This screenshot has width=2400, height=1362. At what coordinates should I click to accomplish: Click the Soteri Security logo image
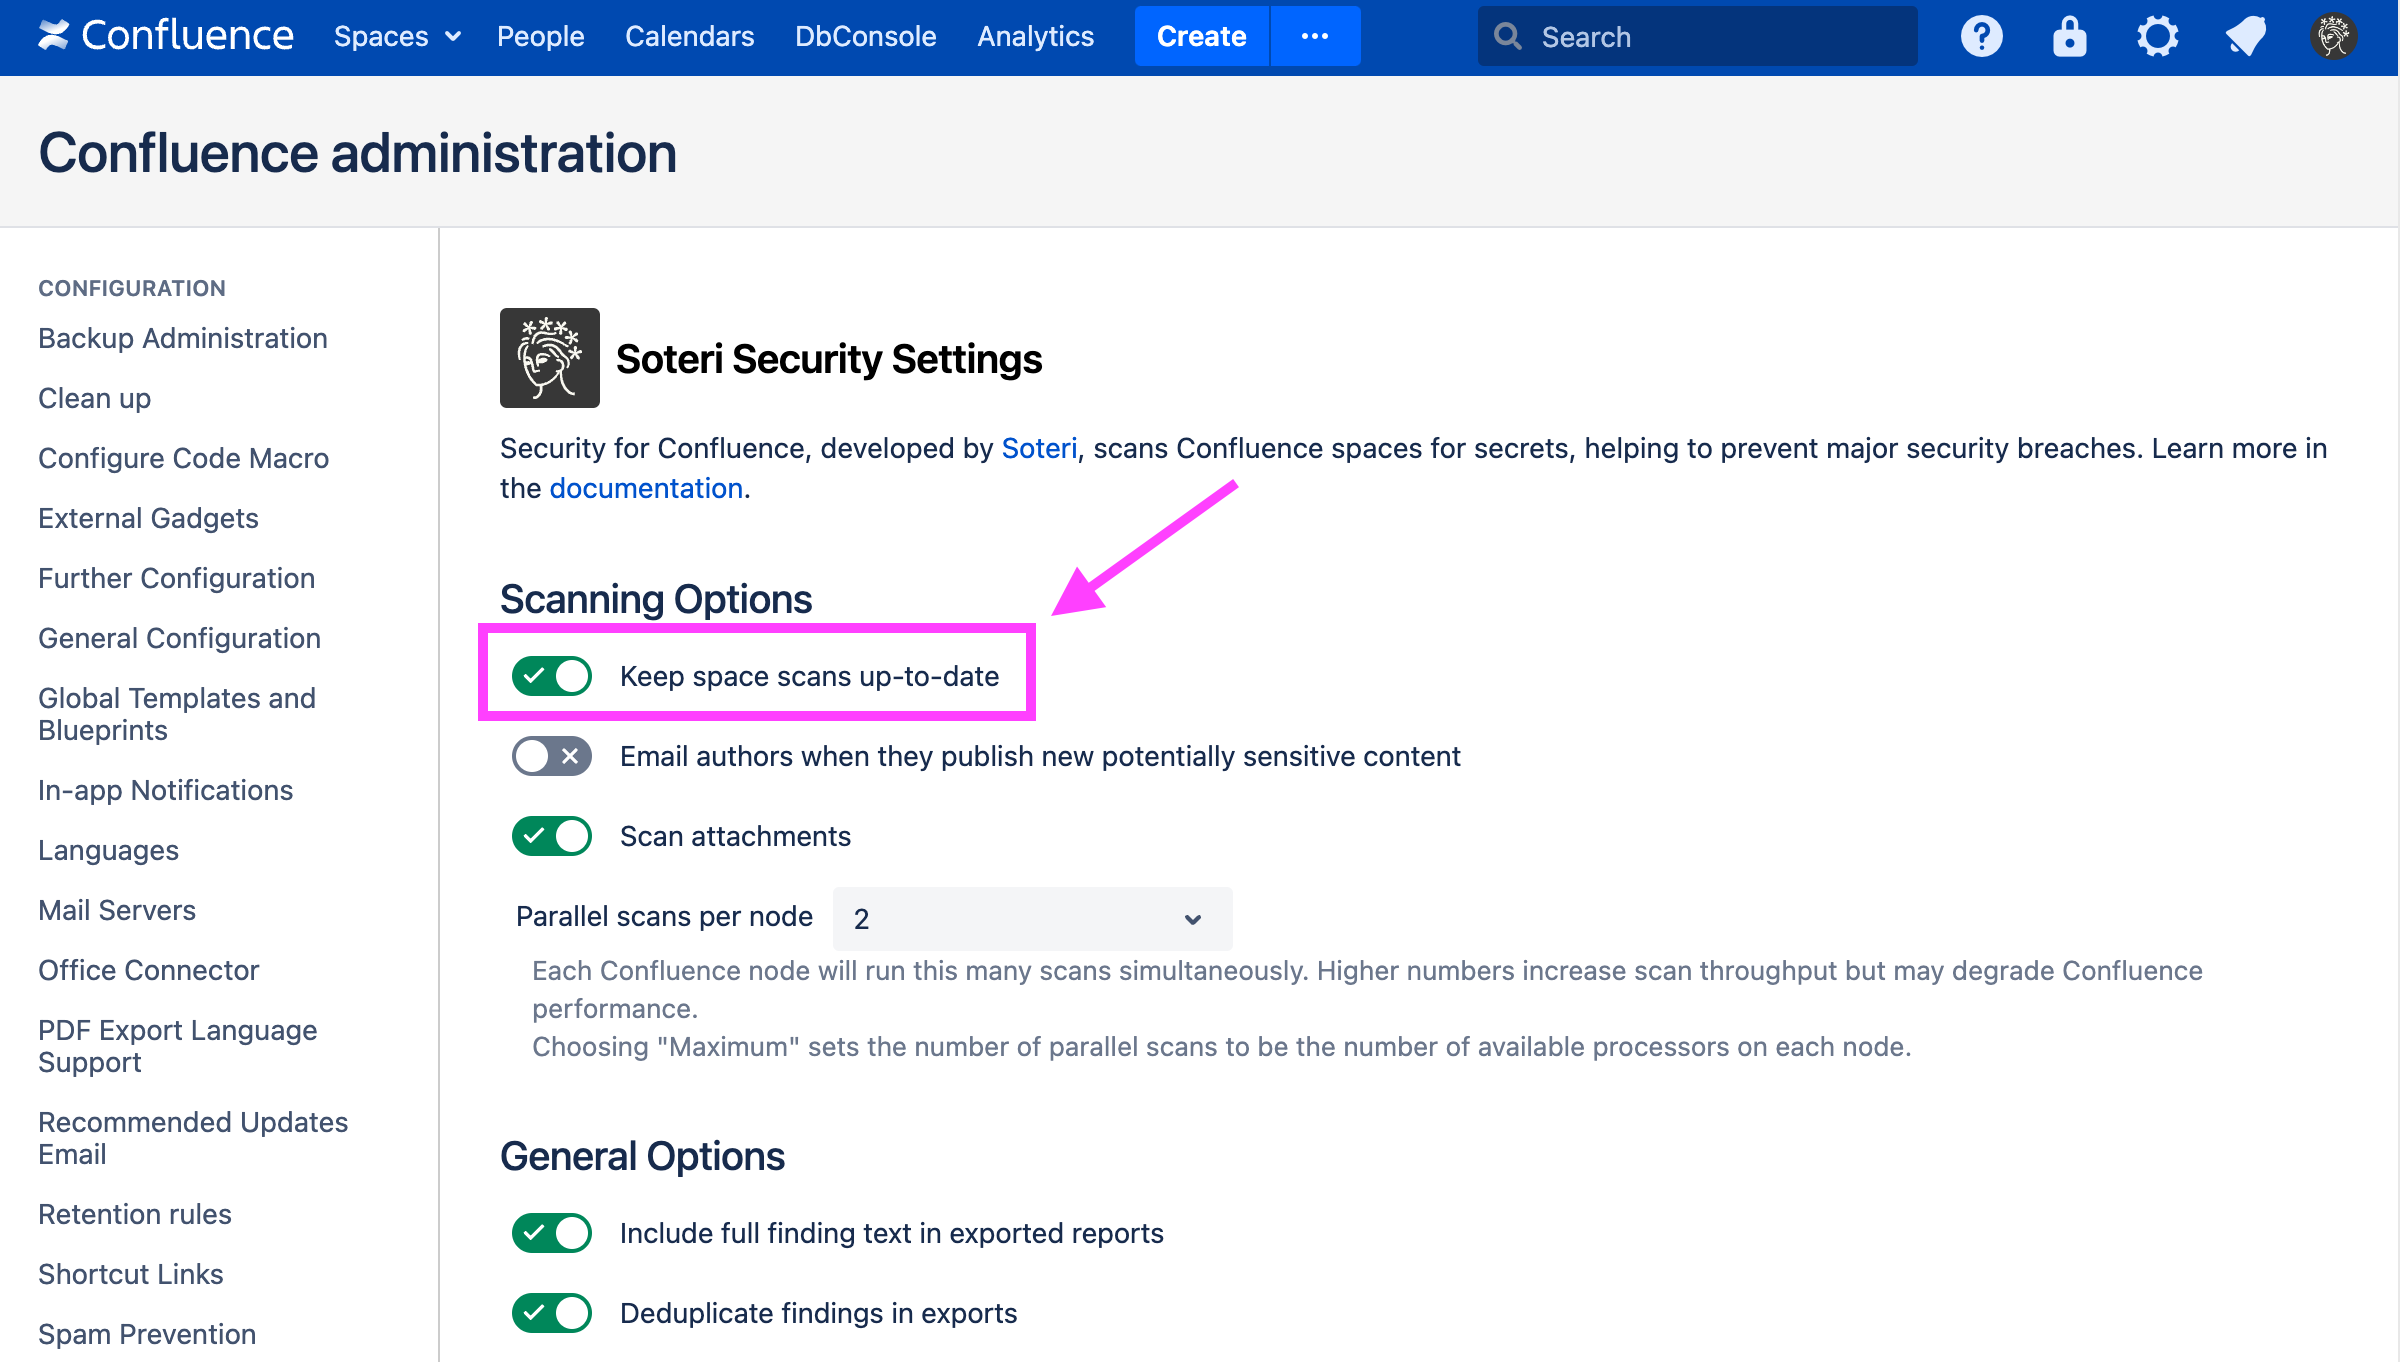click(x=549, y=358)
